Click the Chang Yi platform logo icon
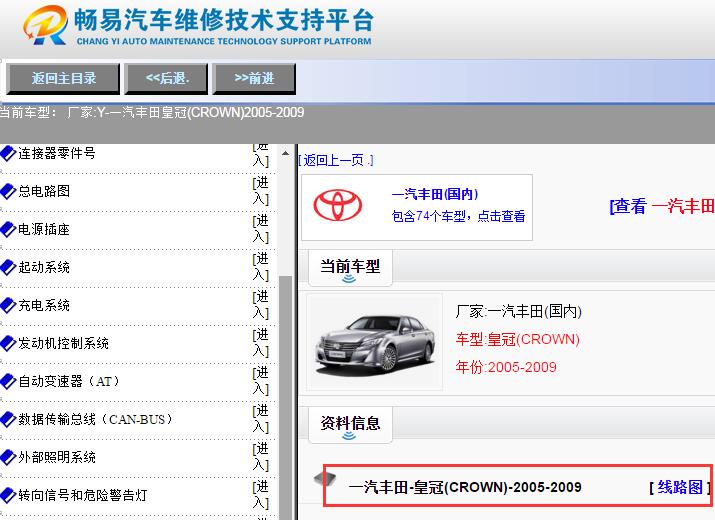The width and height of the screenshot is (715, 520). (x=46, y=26)
